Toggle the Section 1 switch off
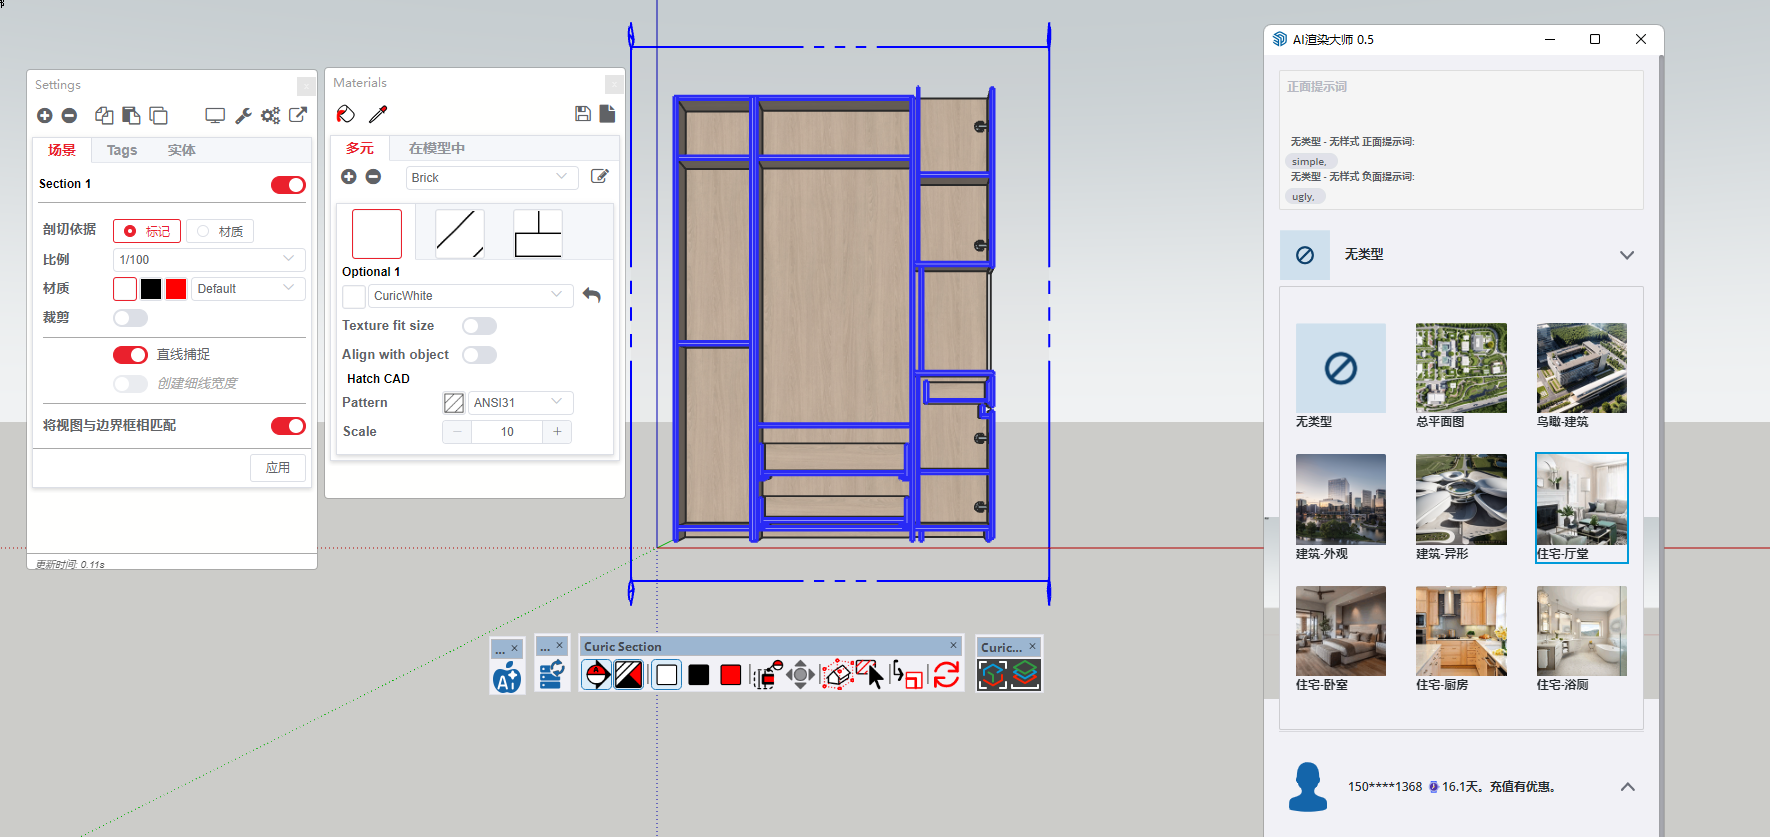Screen dimensions: 1770x837 [288, 185]
